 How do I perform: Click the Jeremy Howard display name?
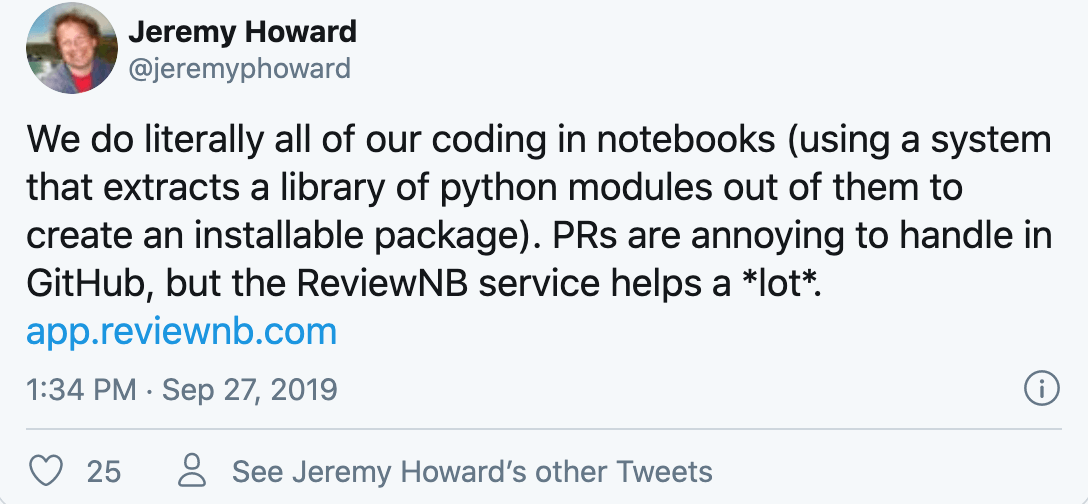tap(242, 32)
